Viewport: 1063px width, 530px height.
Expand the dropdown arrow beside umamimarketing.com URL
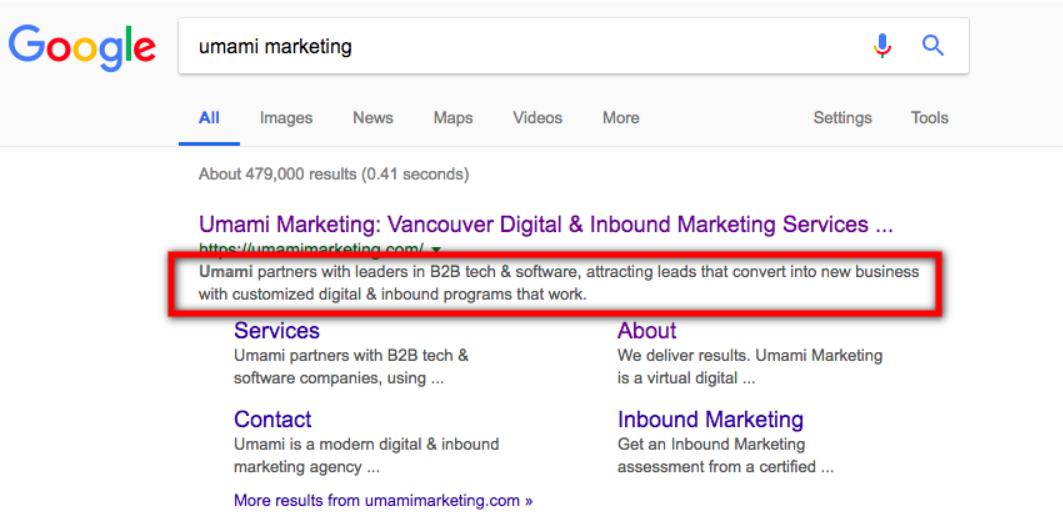coord(437,249)
